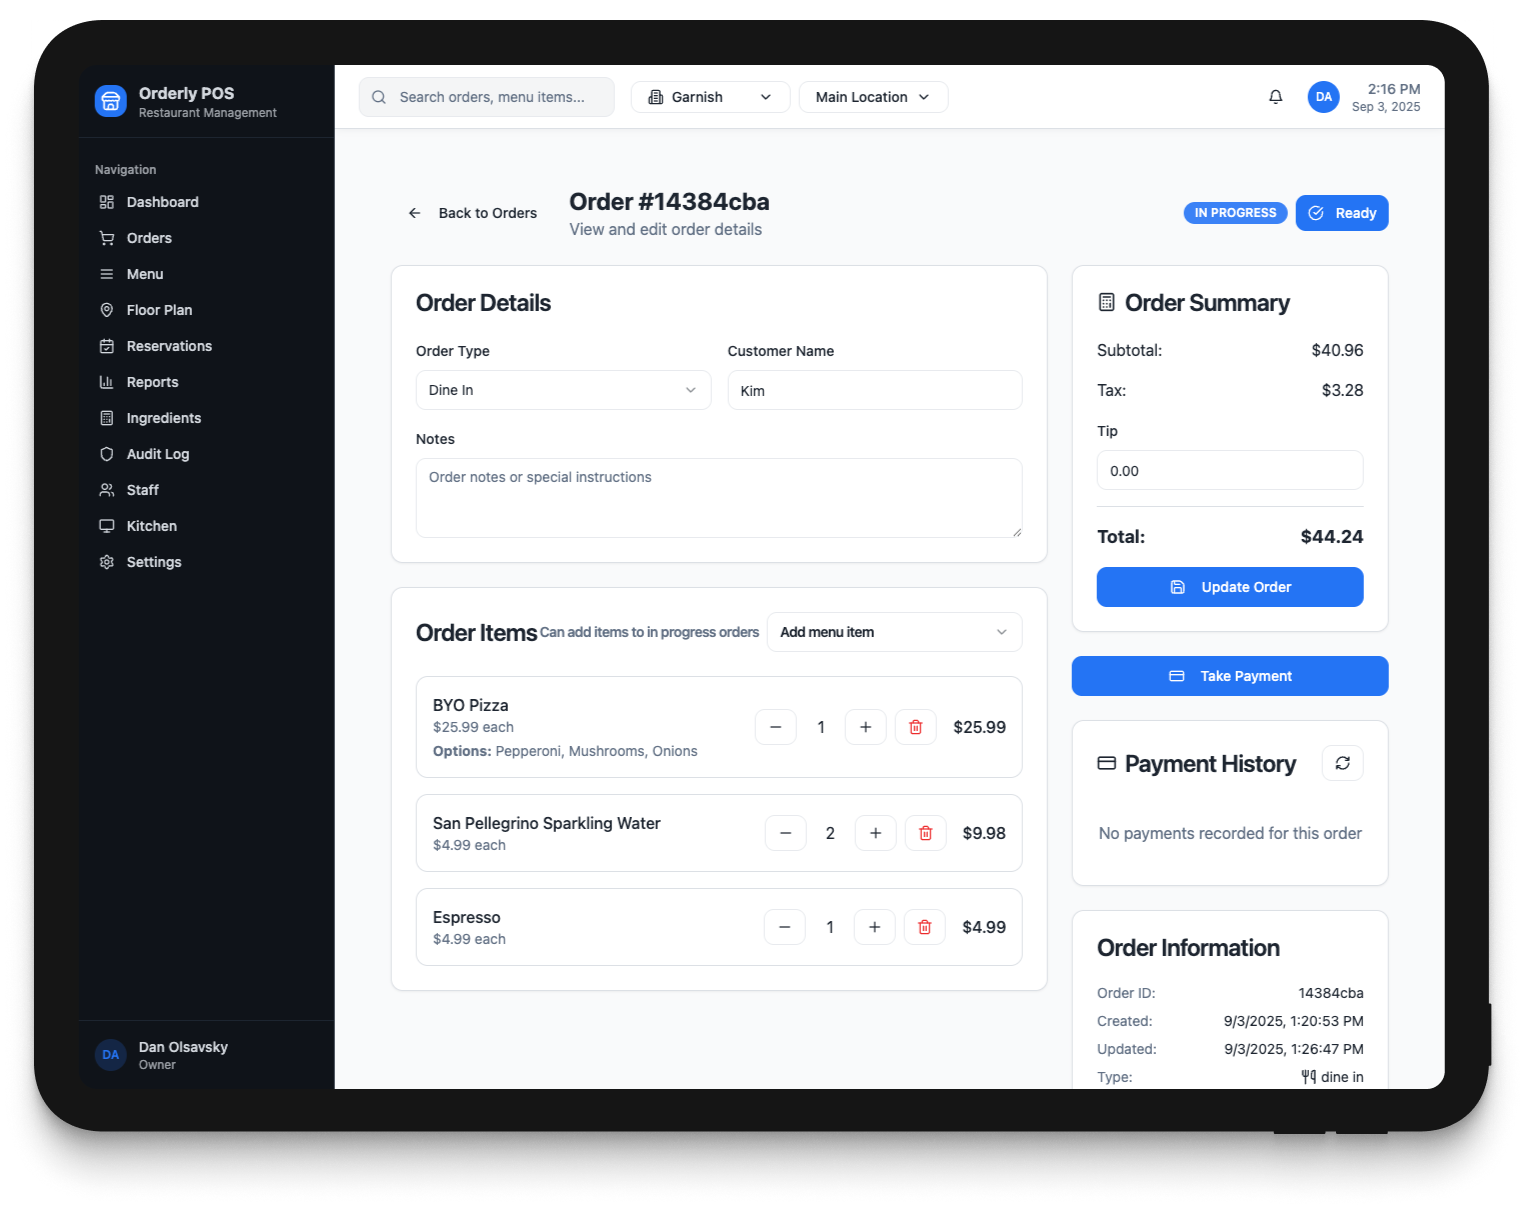Image resolution: width=1525 pixels, height=1210 pixels.
Task: Increase San Pellegrino Sparkling Water quantity
Action: click(875, 833)
